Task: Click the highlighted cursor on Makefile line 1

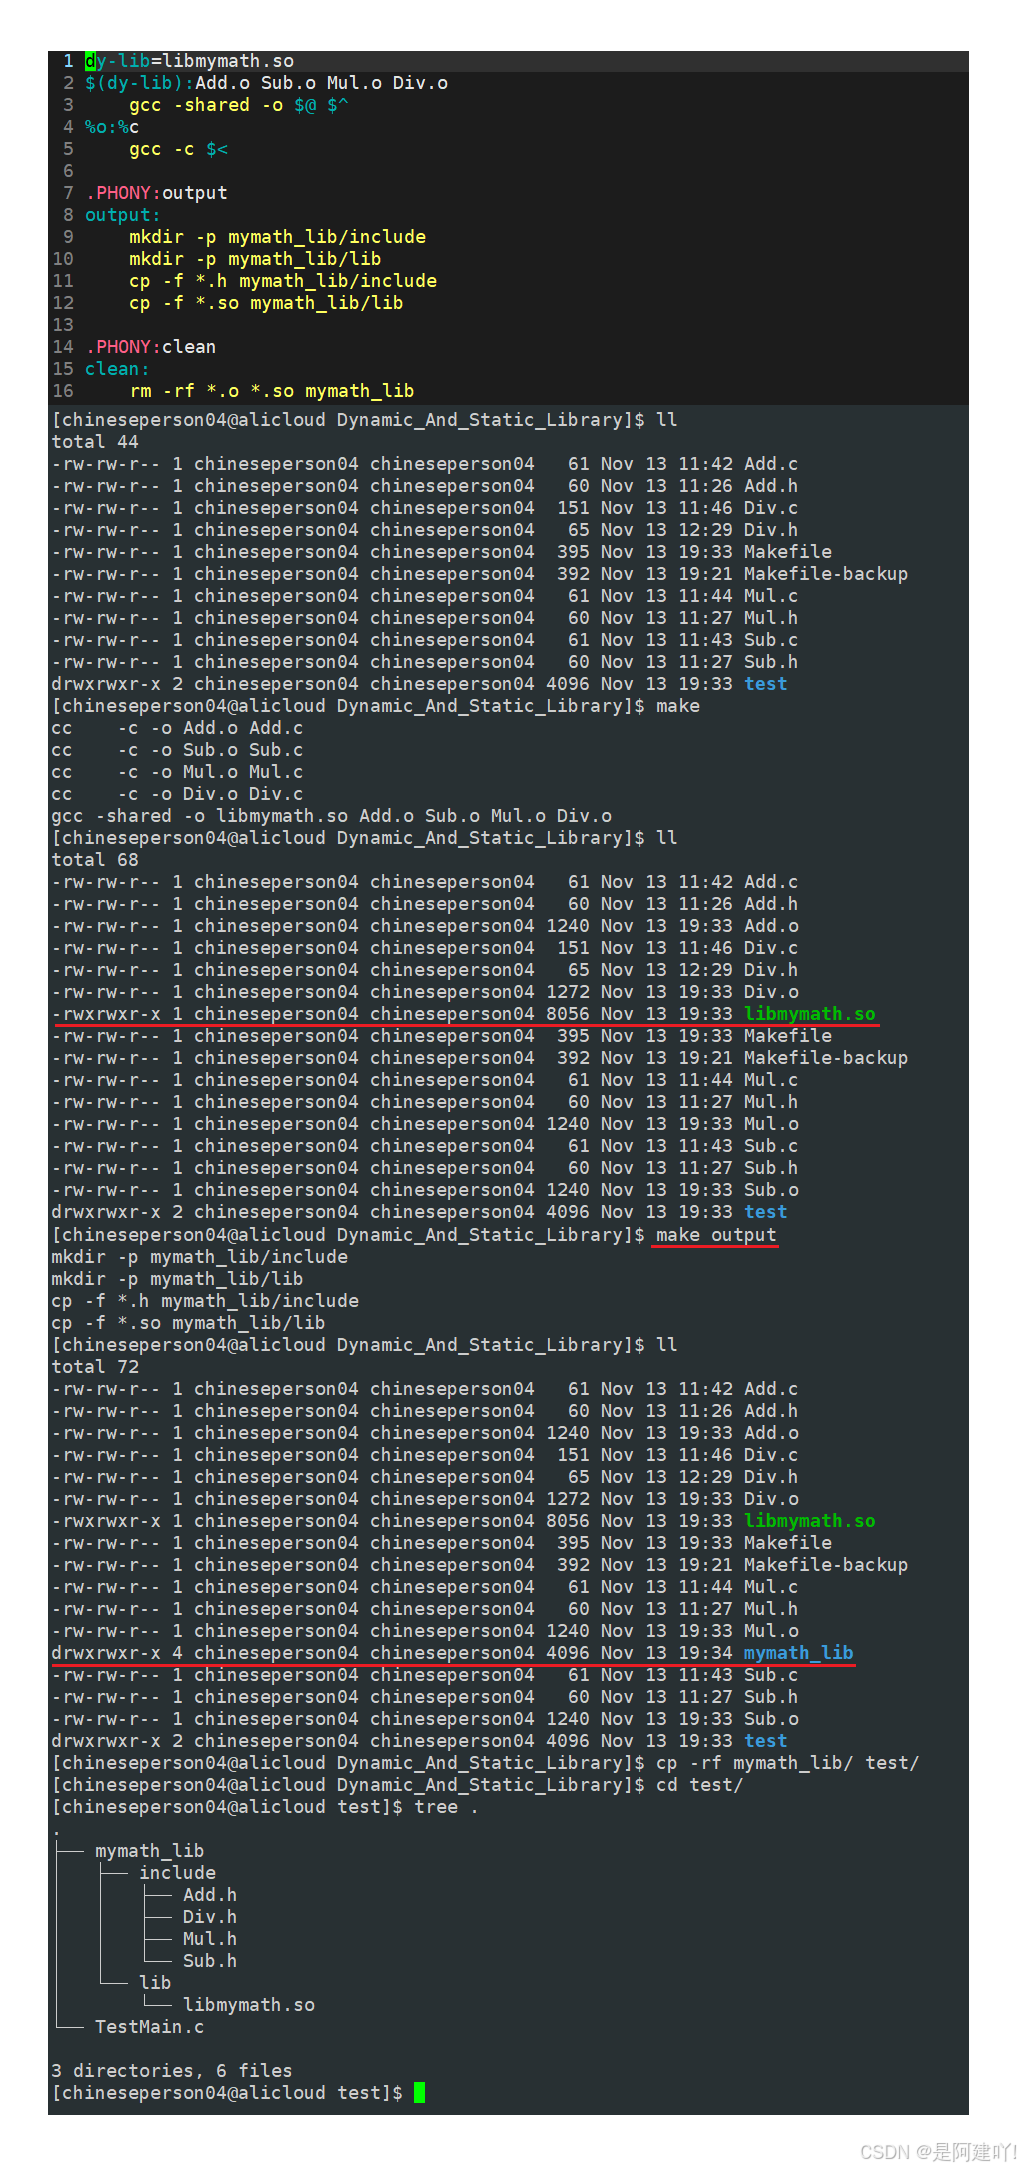Action: coord(90,61)
